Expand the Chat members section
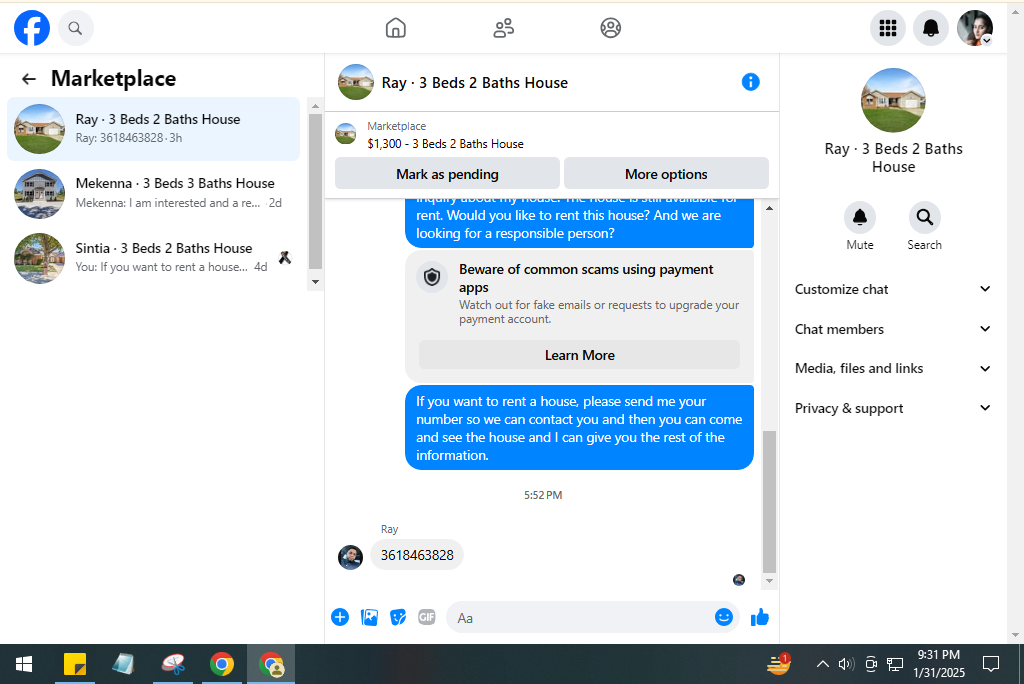The height and width of the screenshot is (684, 1024). 893,329
